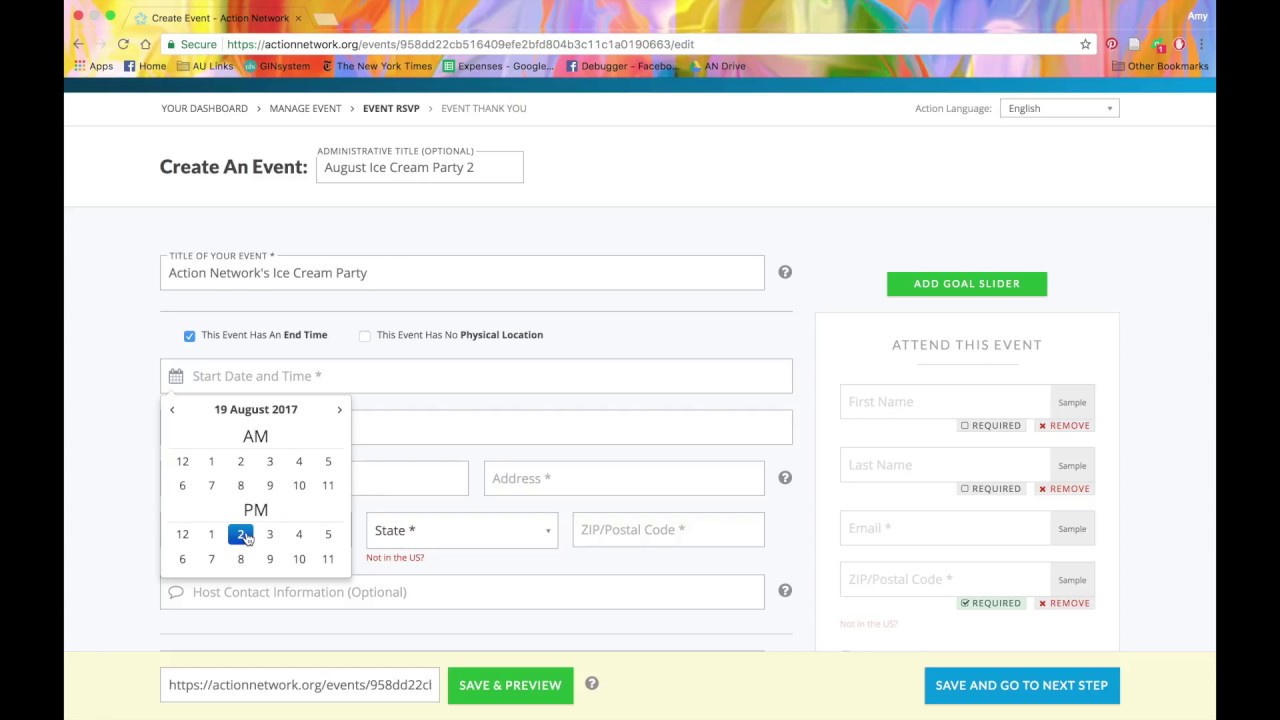Select 12 AM in the time picker
Image resolution: width=1280 pixels, height=720 pixels.
[182, 461]
